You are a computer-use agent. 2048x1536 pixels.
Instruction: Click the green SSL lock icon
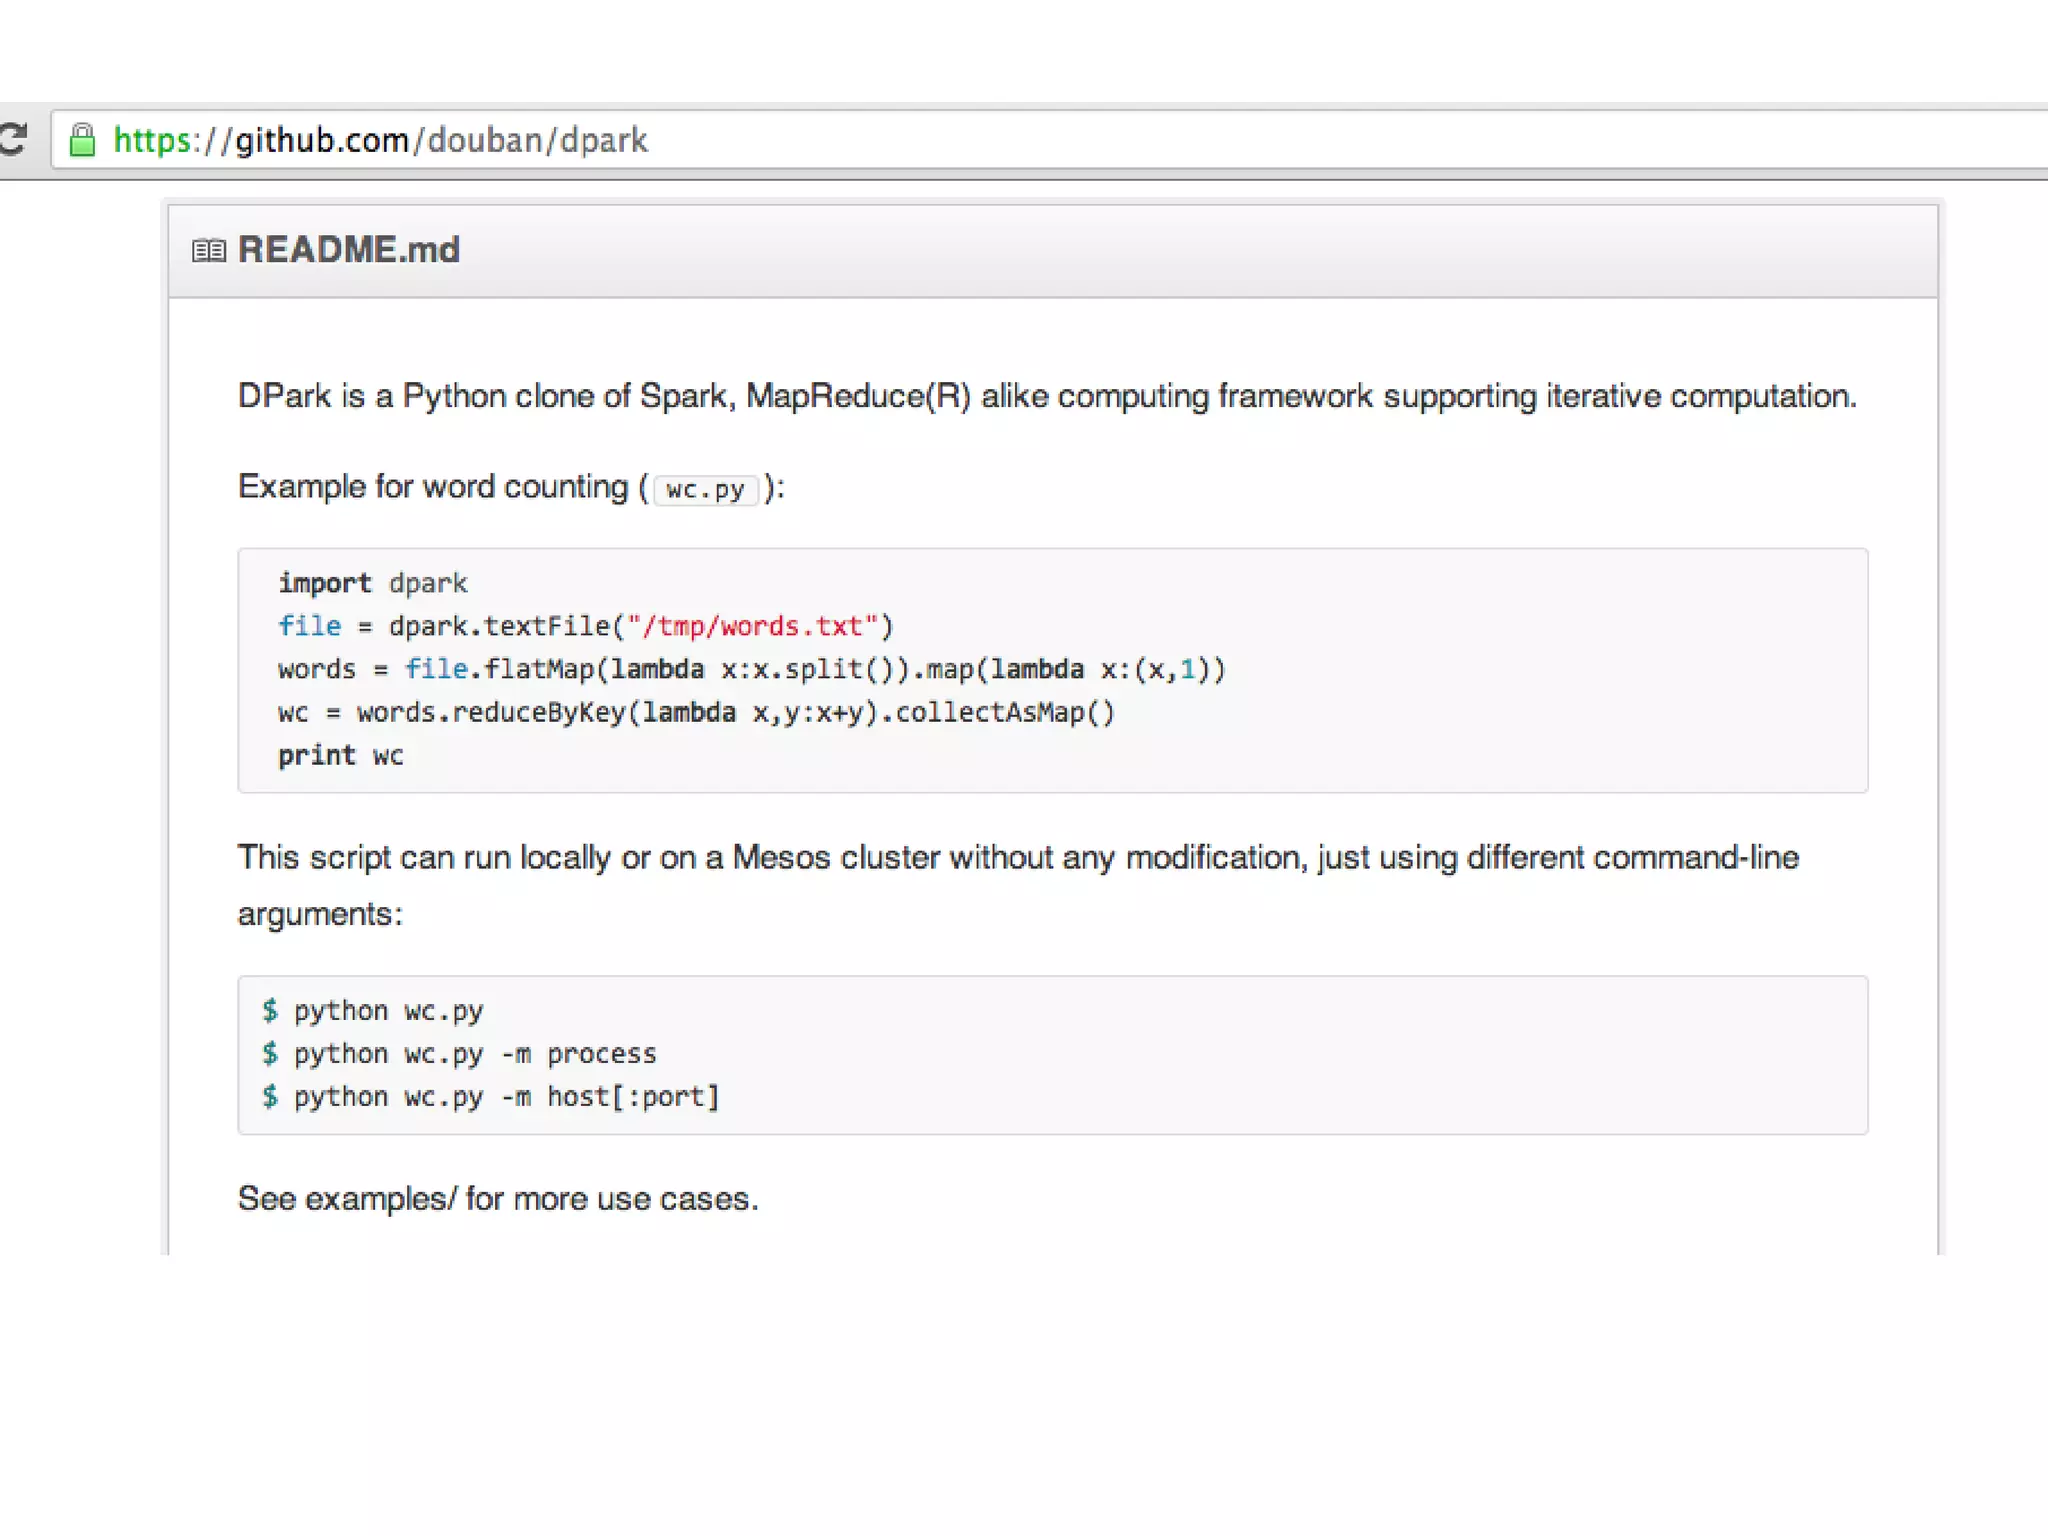click(82, 140)
